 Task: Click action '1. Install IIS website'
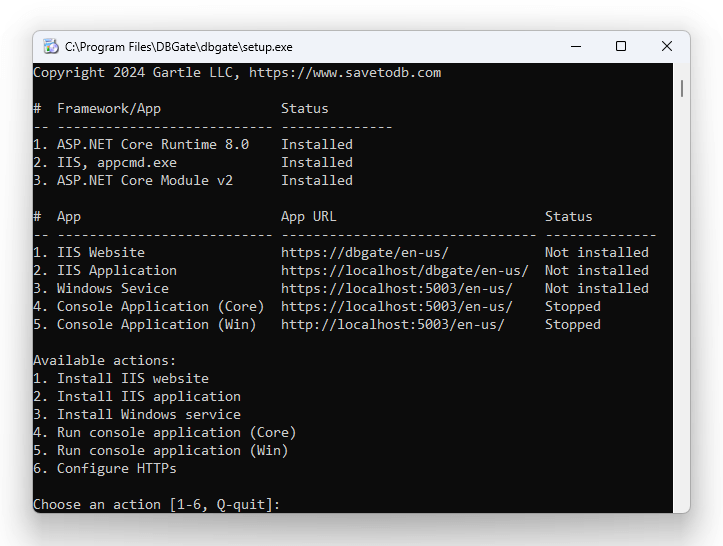121,379
